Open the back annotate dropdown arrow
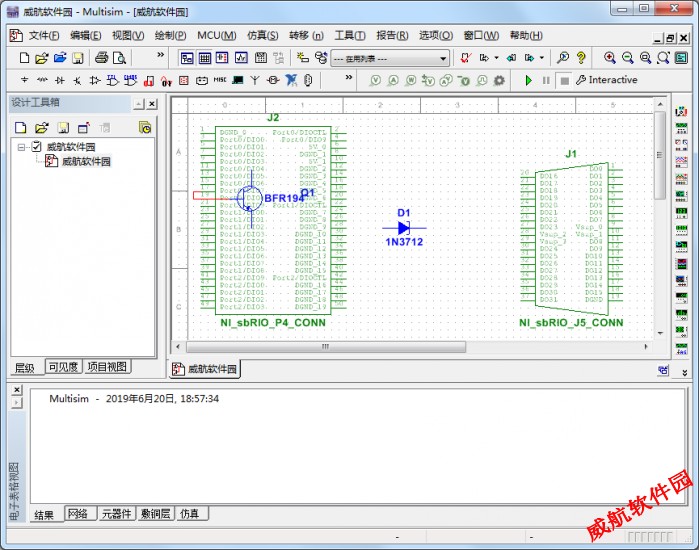 pos(496,58)
